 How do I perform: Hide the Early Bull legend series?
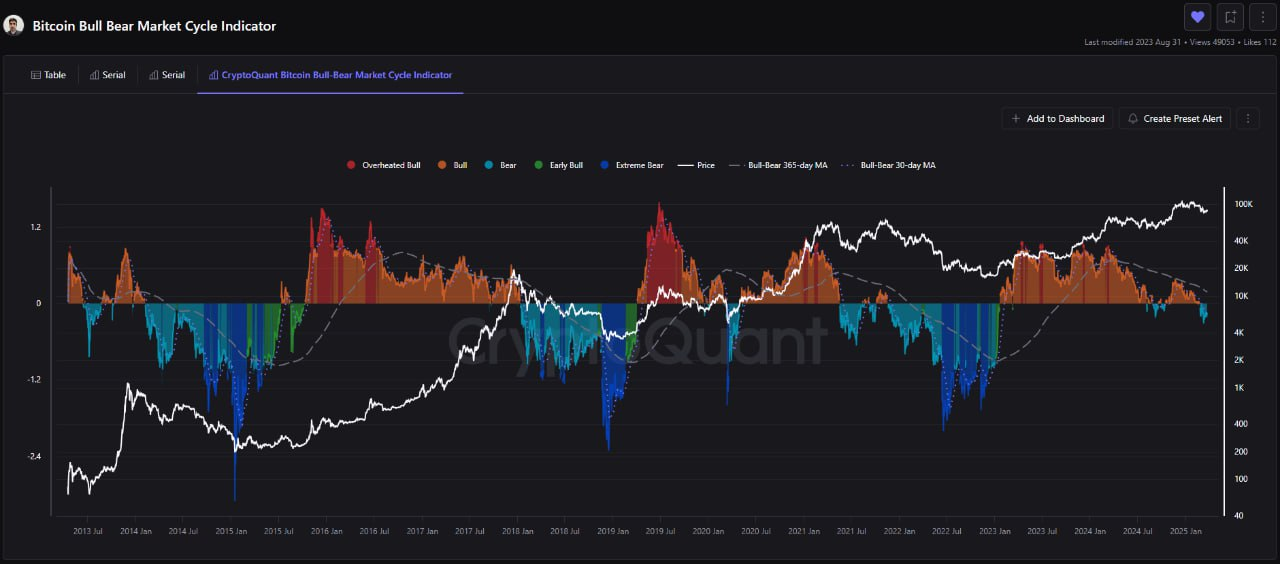tap(558, 165)
